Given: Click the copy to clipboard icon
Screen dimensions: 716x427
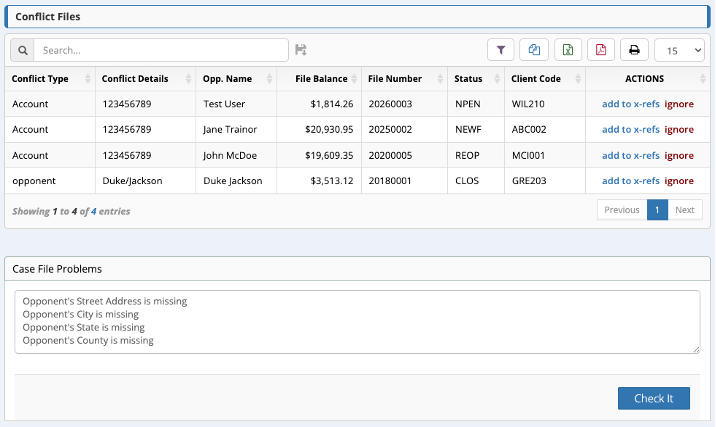Looking at the screenshot, I should point(534,50).
